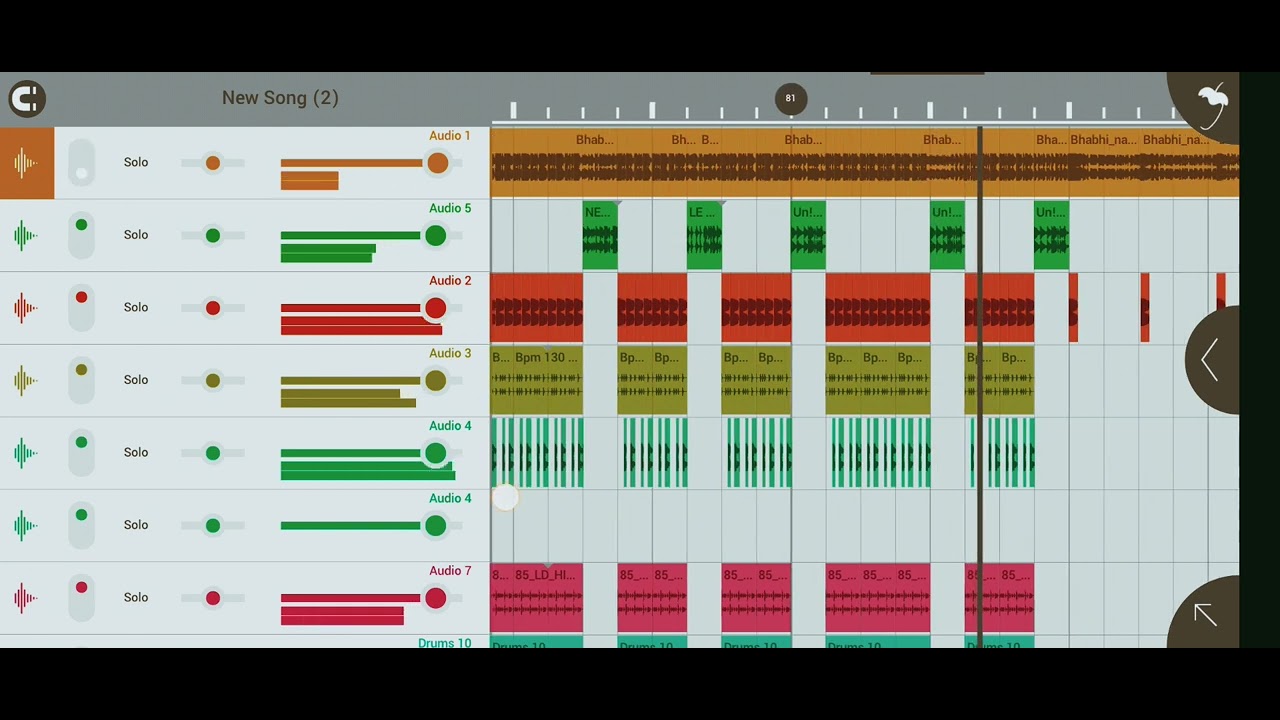Click the New Song (2) title
Image resolution: width=1280 pixels, height=720 pixels.
[280, 98]
